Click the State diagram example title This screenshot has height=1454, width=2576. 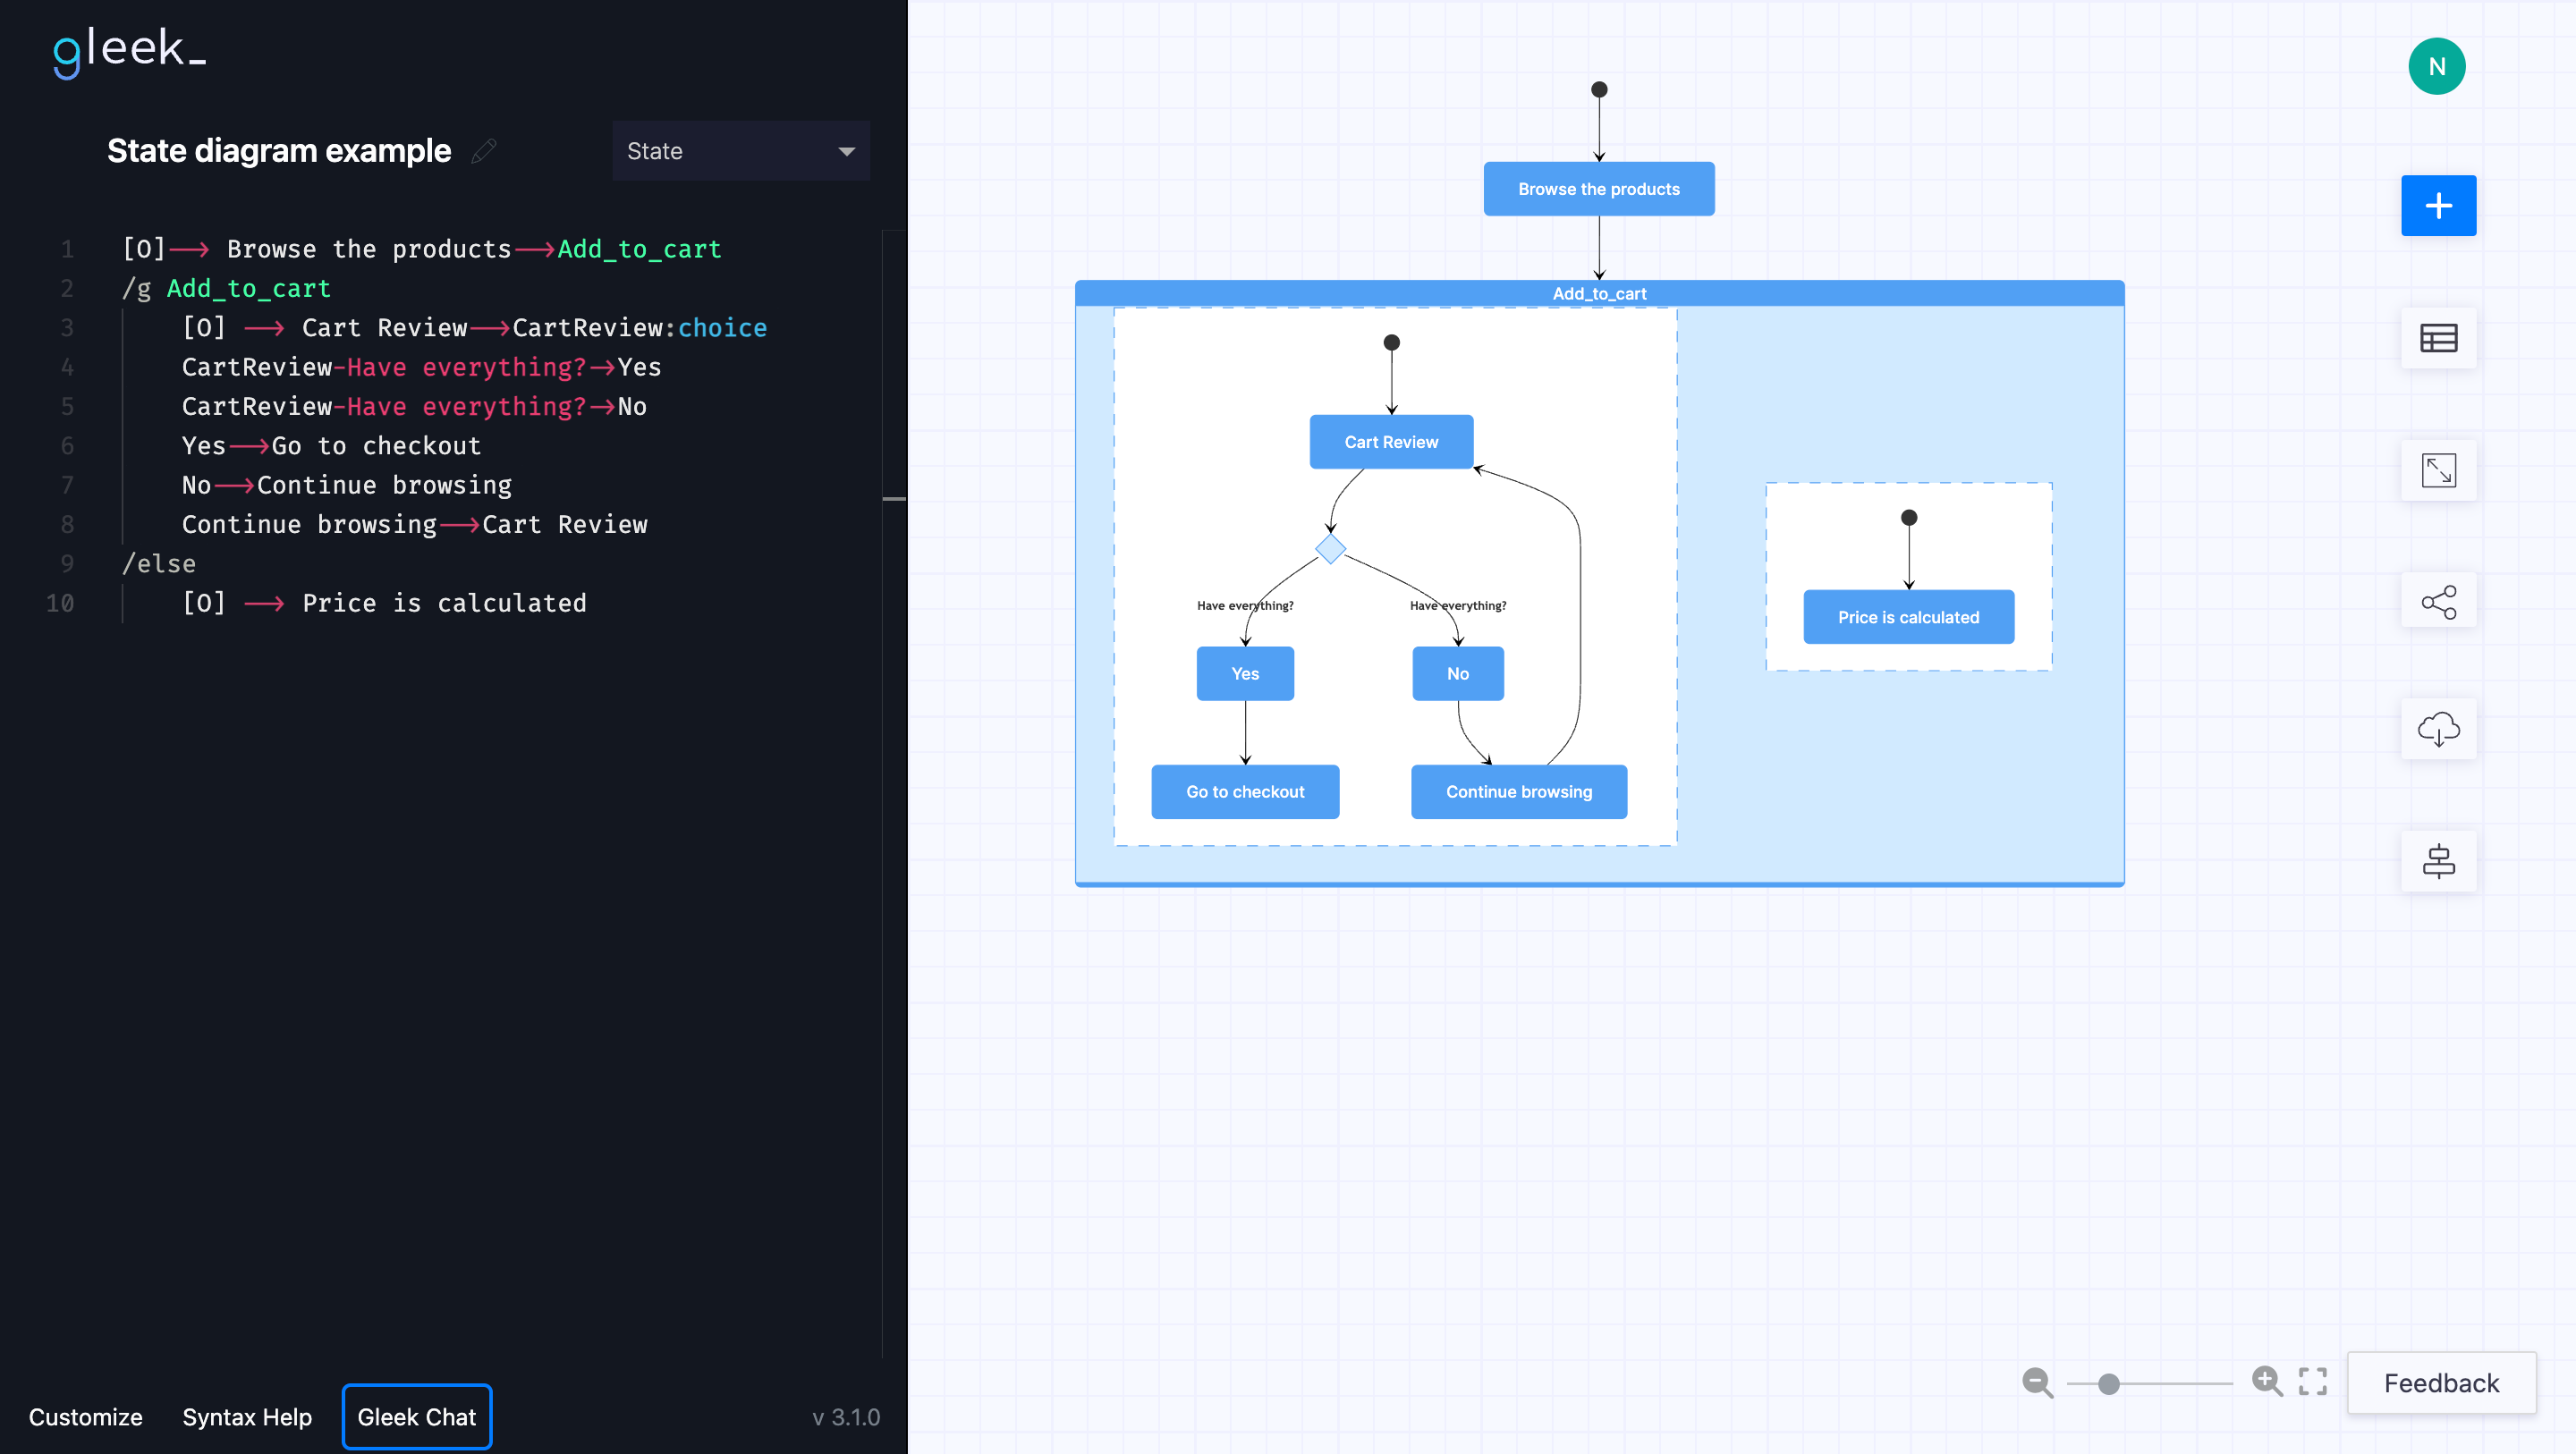click(279, 151)
